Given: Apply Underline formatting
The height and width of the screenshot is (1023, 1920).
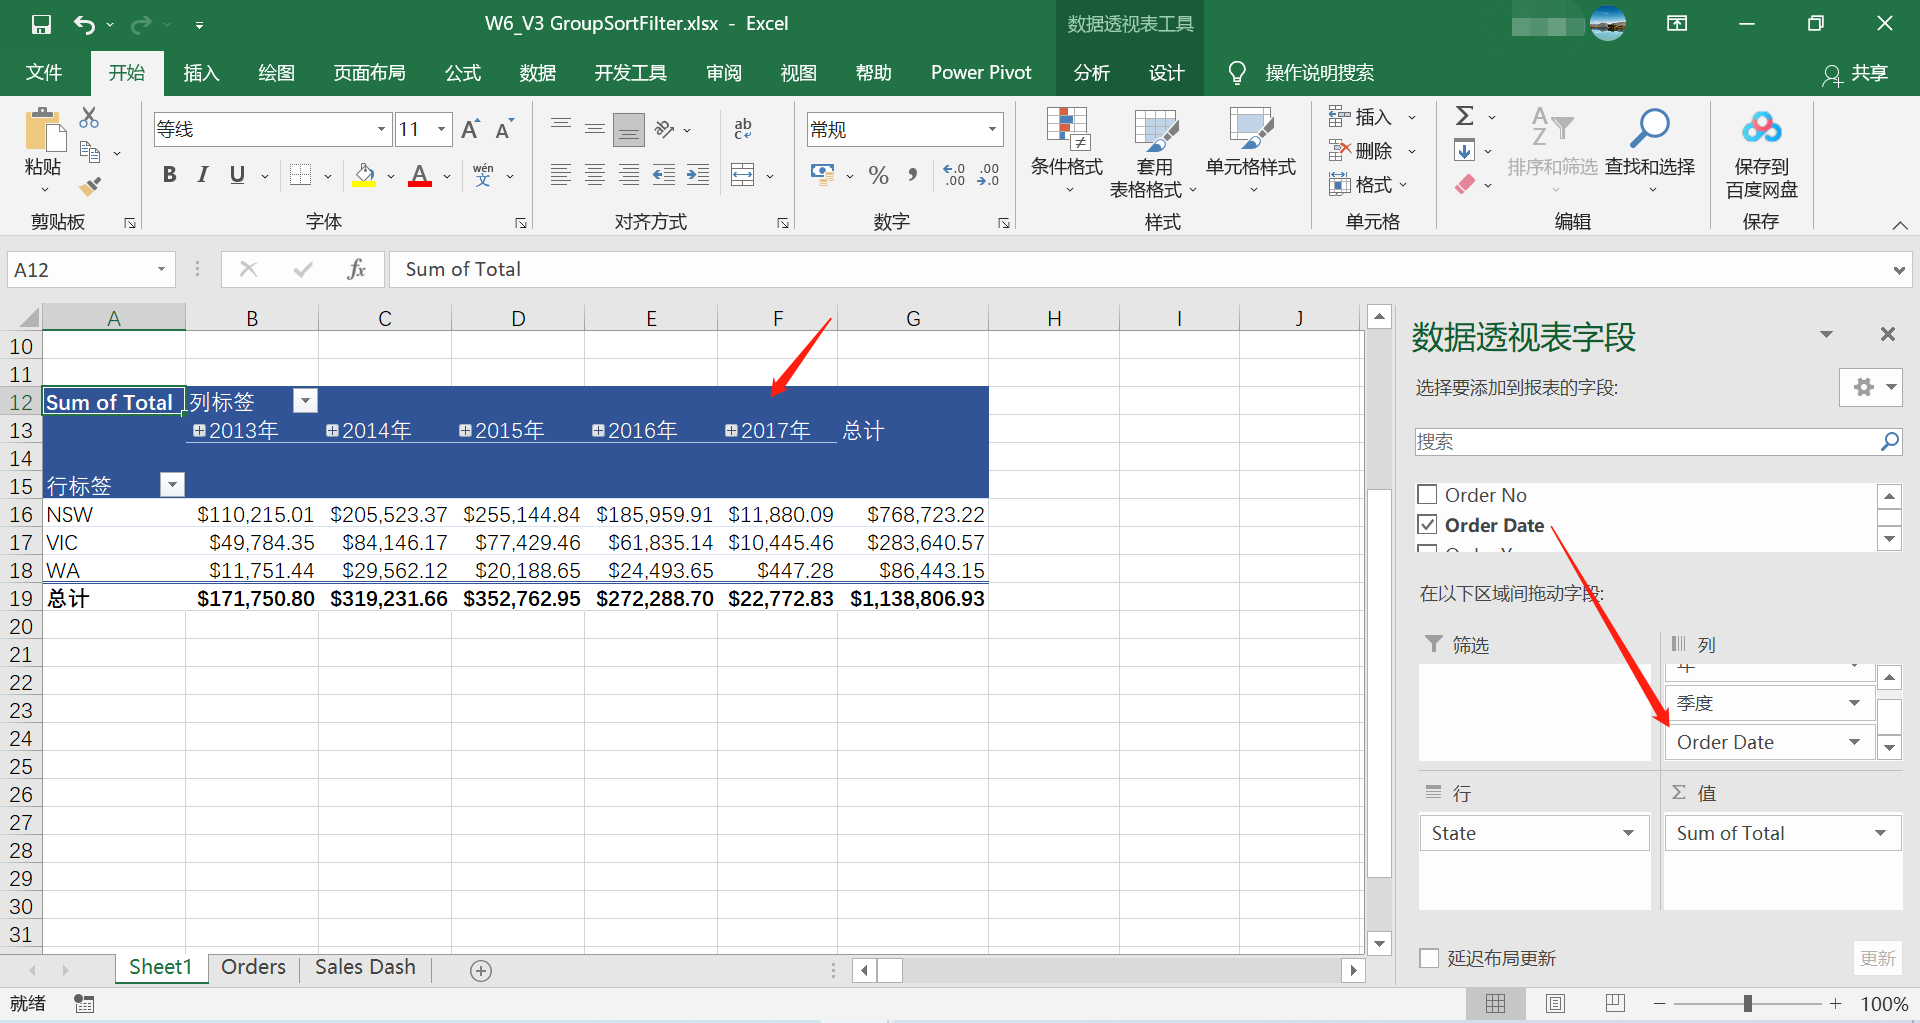Looking at the screenshot, I should tap(237, 175).
